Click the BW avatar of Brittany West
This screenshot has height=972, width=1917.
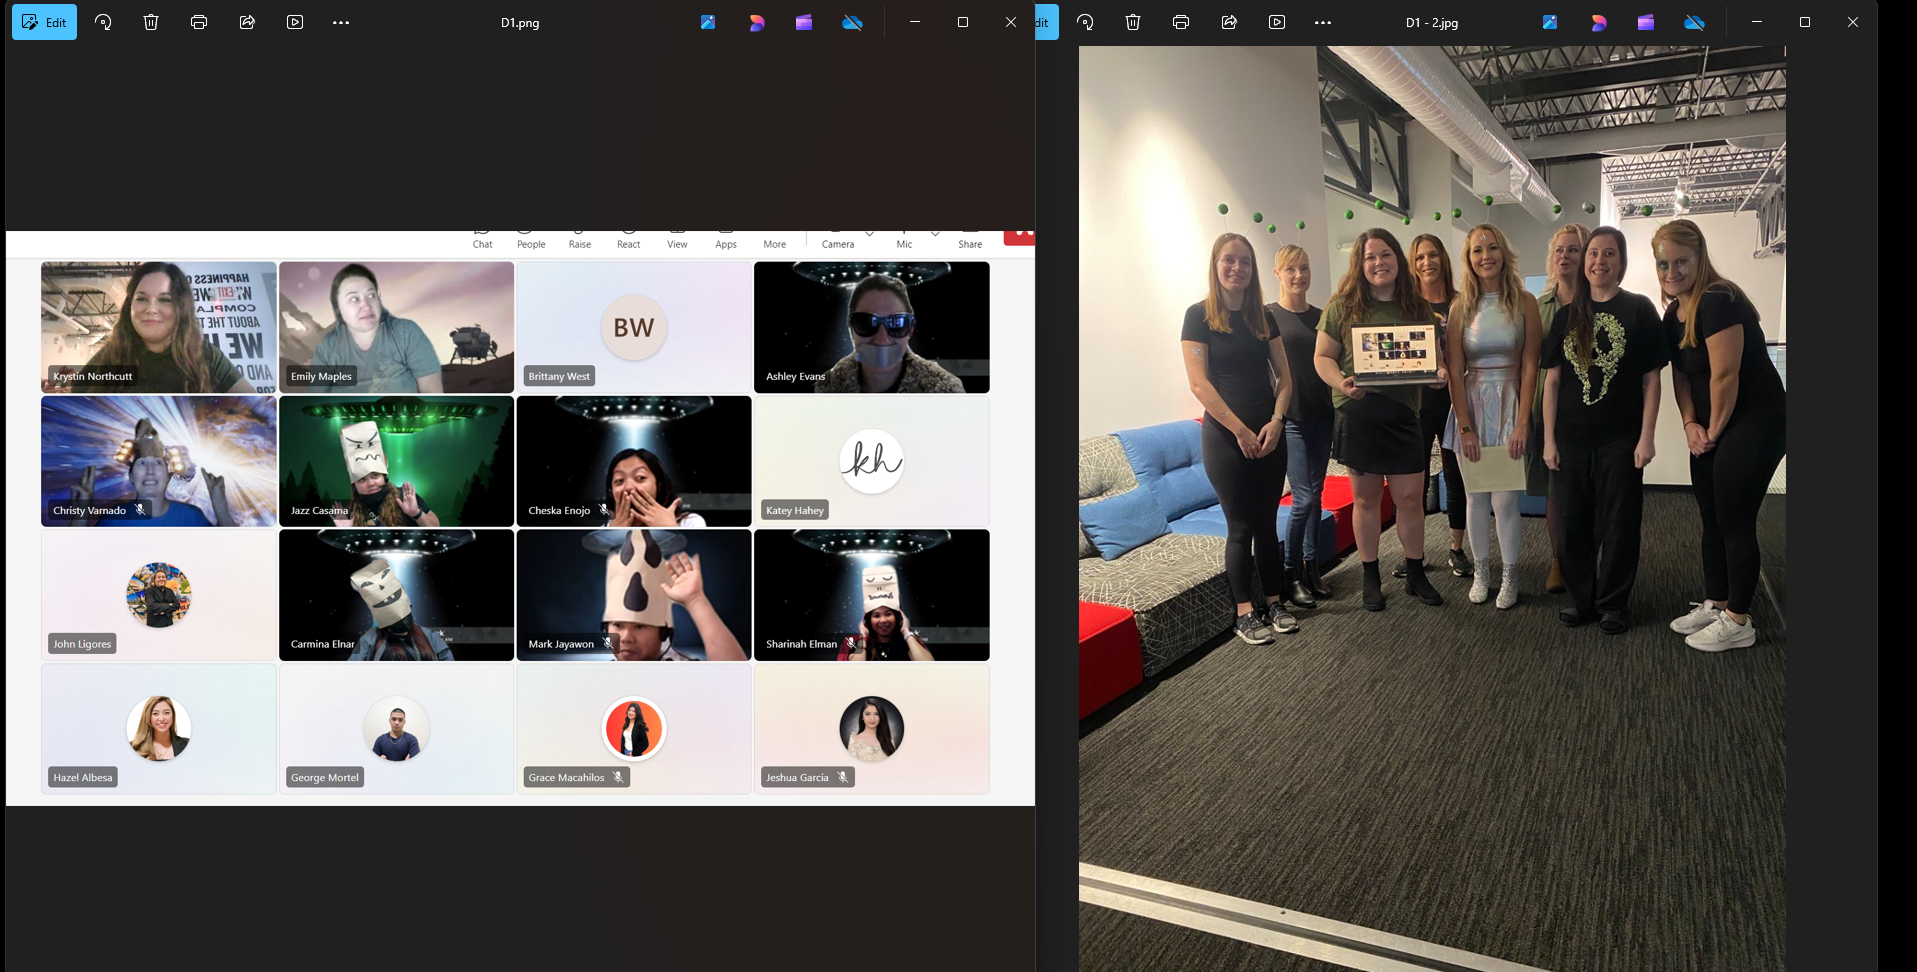[x=634, y=327]
